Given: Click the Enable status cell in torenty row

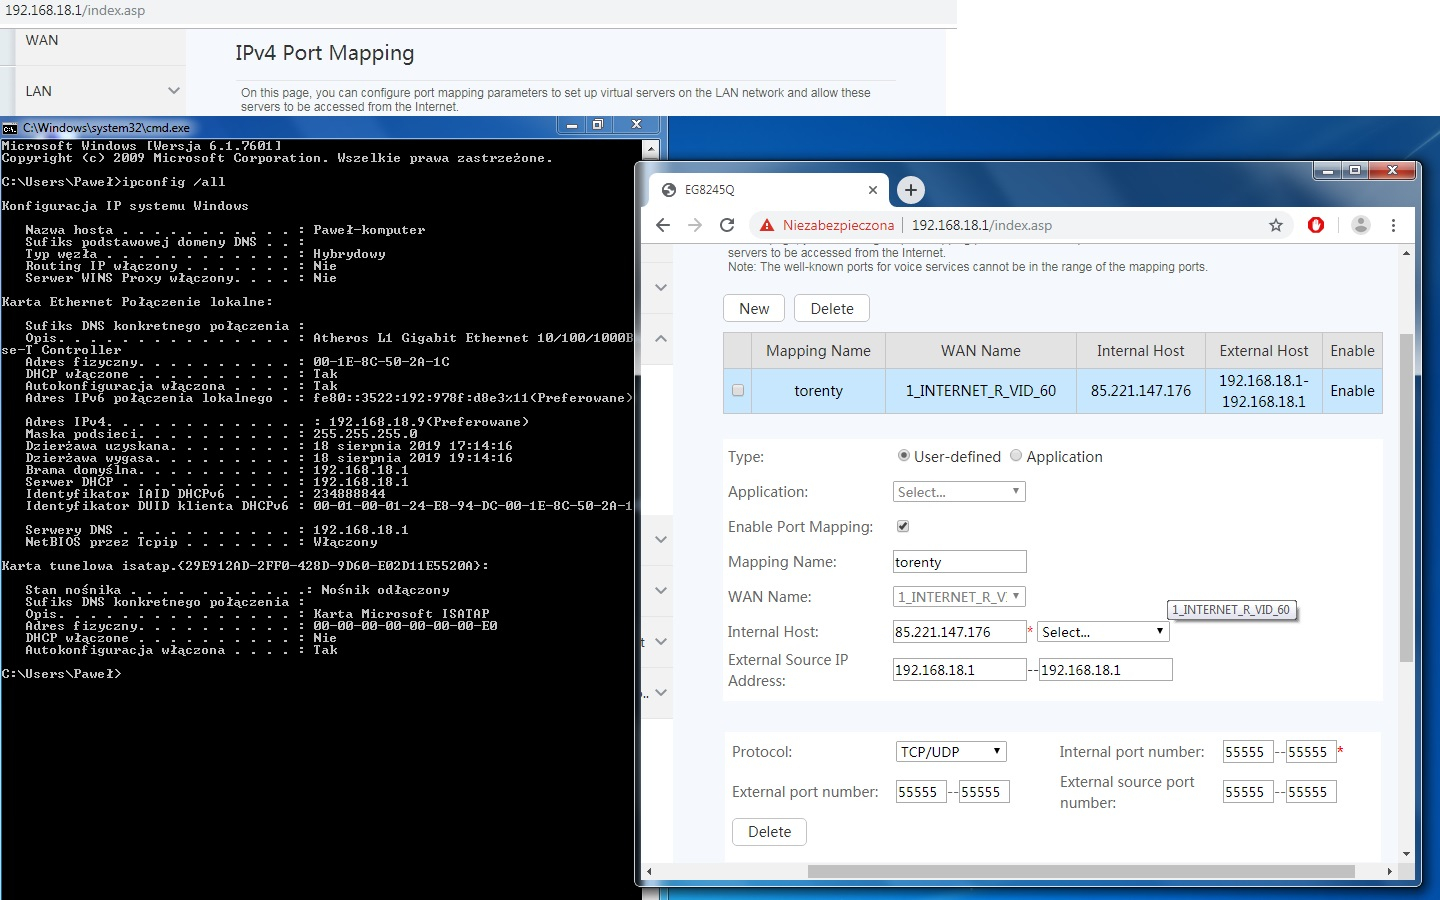Looking at the screenshot, I should (1352, 391).
